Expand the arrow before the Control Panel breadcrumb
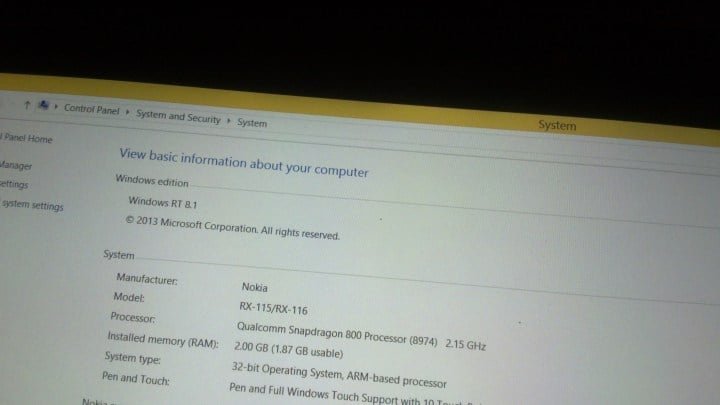Screen dimensions: 720x405 pos(56,107)
